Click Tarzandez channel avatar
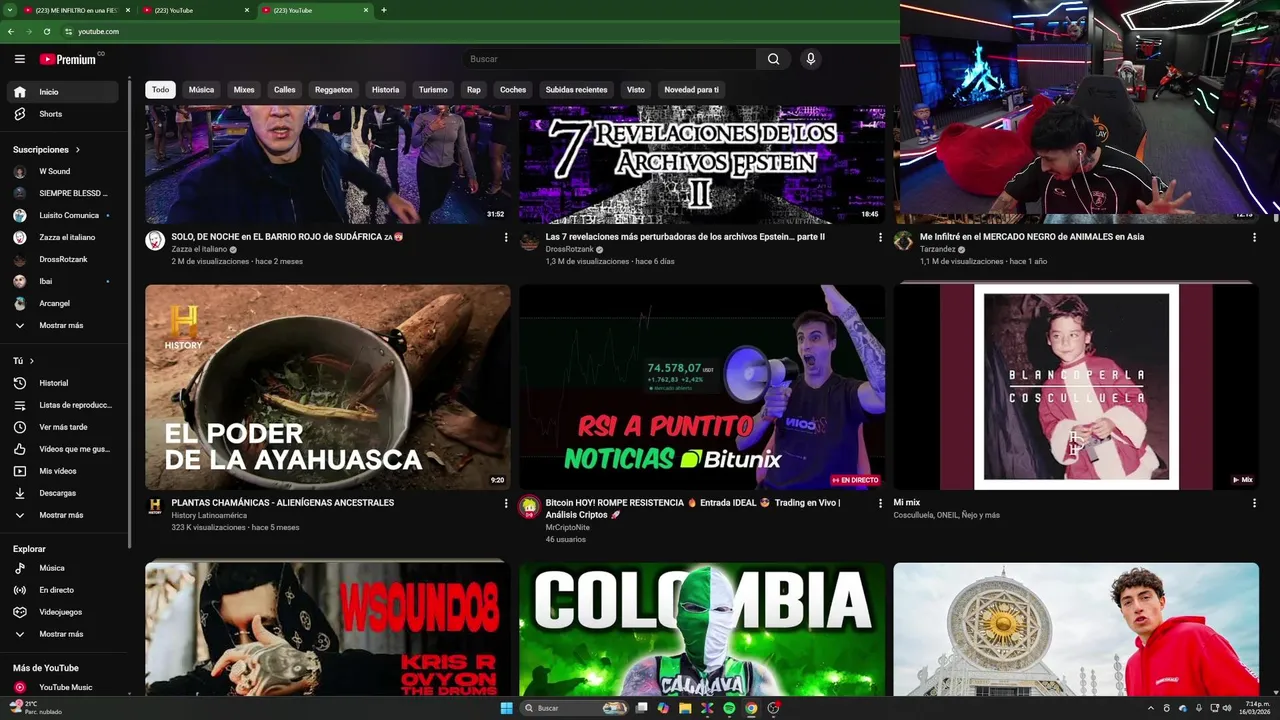 [903, 240]
